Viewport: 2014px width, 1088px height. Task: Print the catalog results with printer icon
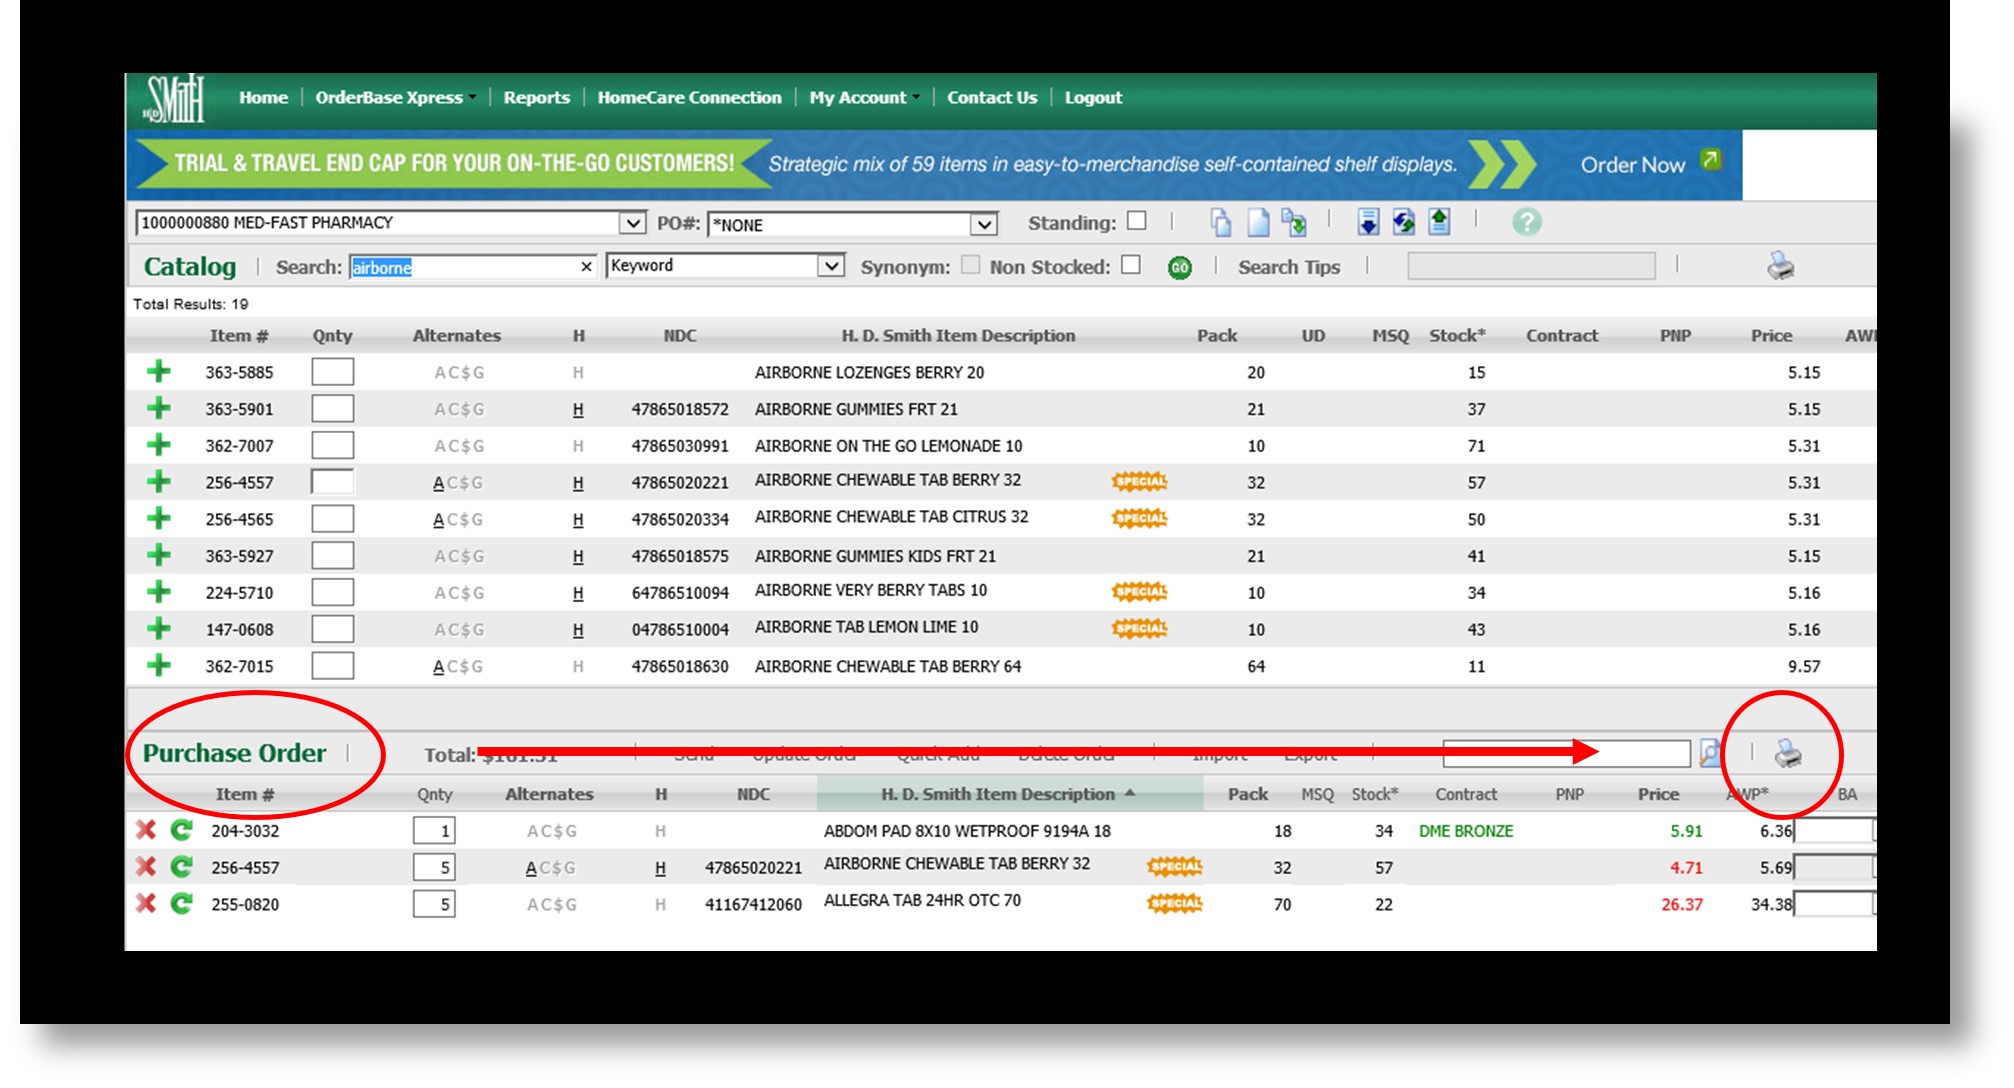(x=1780, y=266)
